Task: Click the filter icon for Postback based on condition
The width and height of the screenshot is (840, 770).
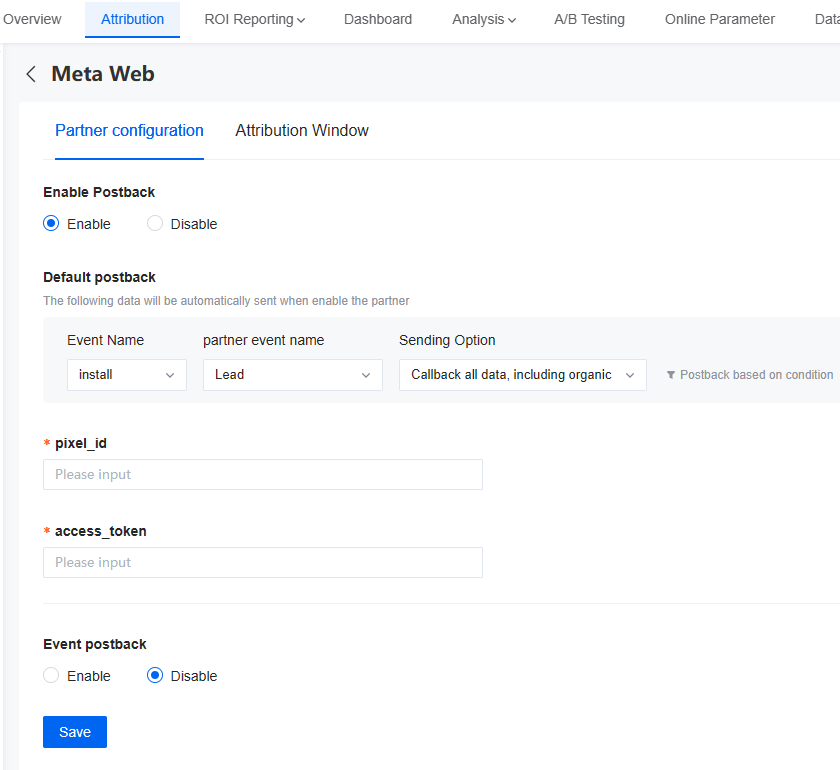Action: (x=670, y=375)
